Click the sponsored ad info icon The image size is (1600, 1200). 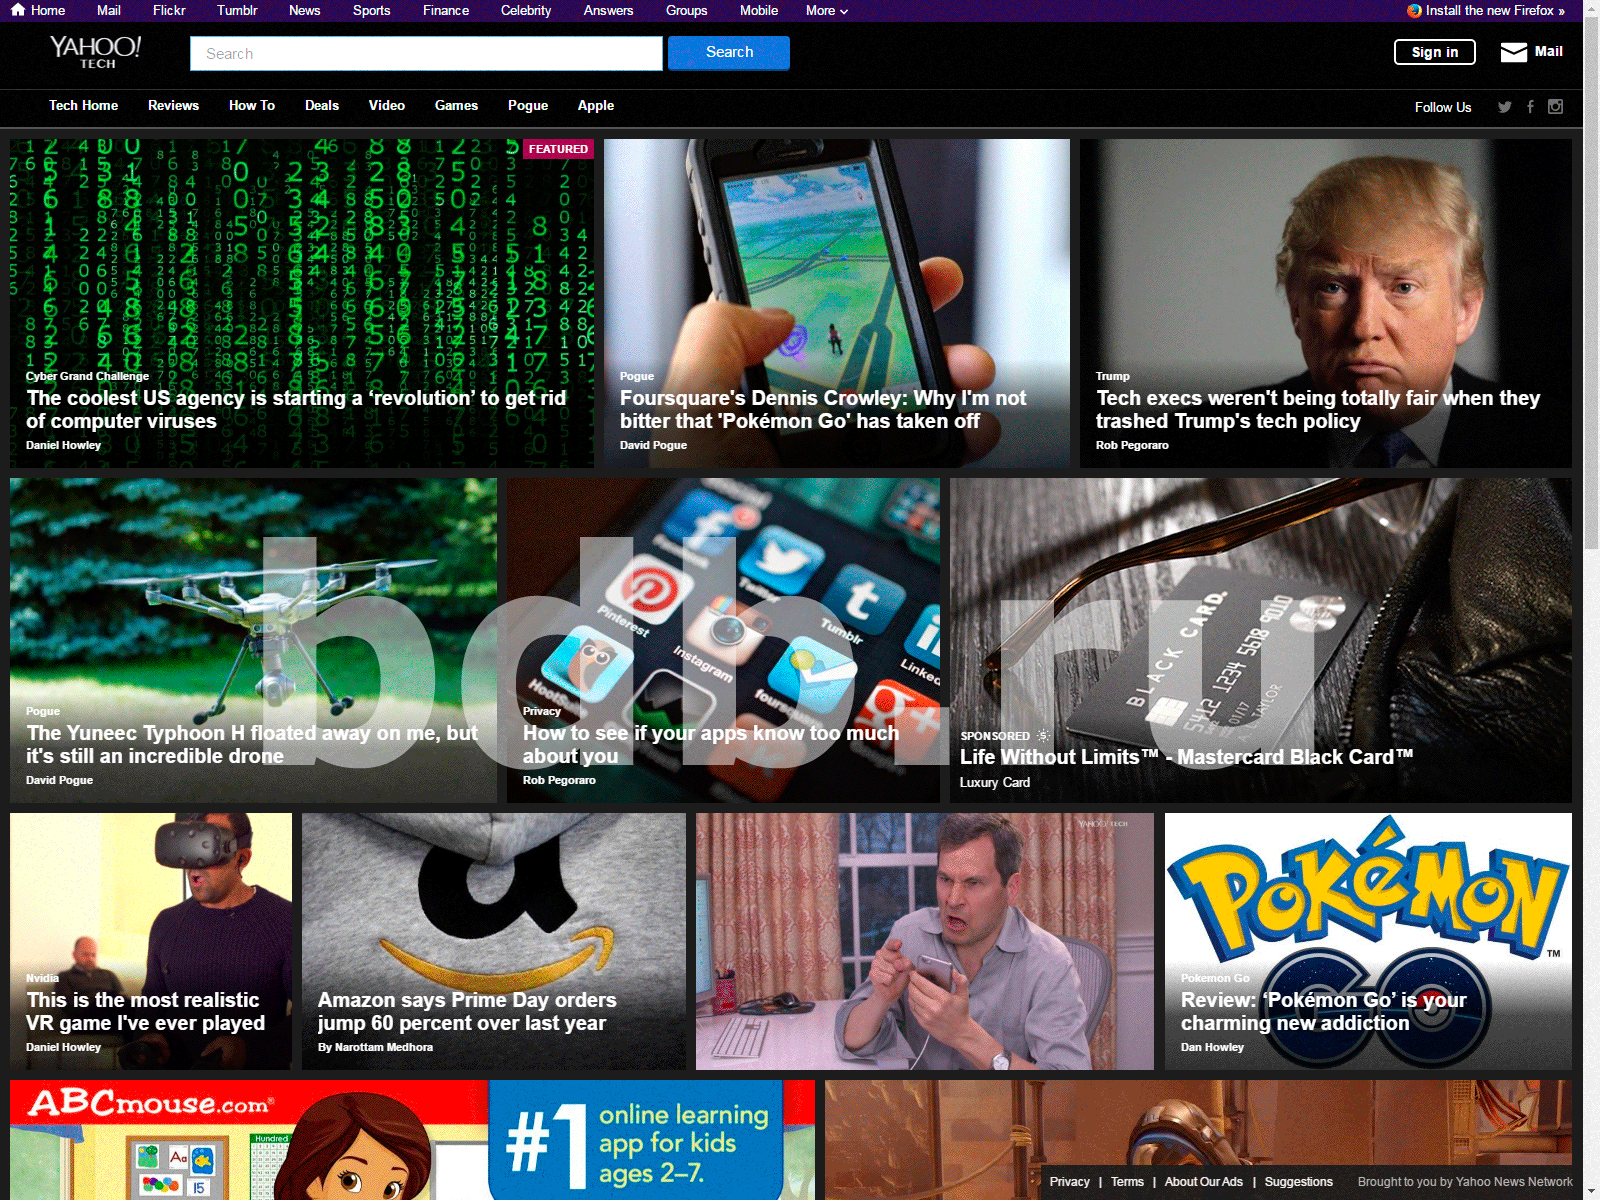[1043, 736]
